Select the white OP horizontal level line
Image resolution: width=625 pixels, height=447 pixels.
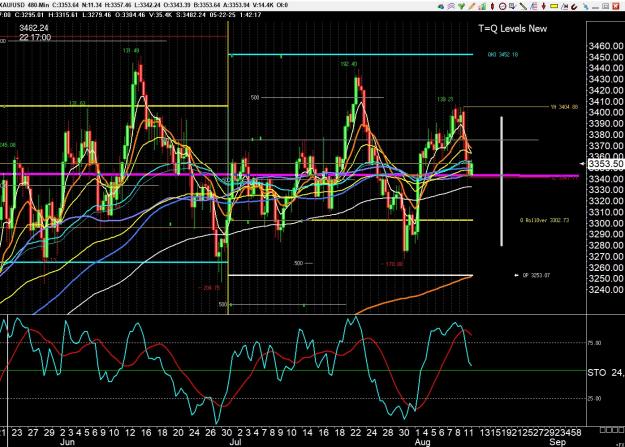coord(350,275)
